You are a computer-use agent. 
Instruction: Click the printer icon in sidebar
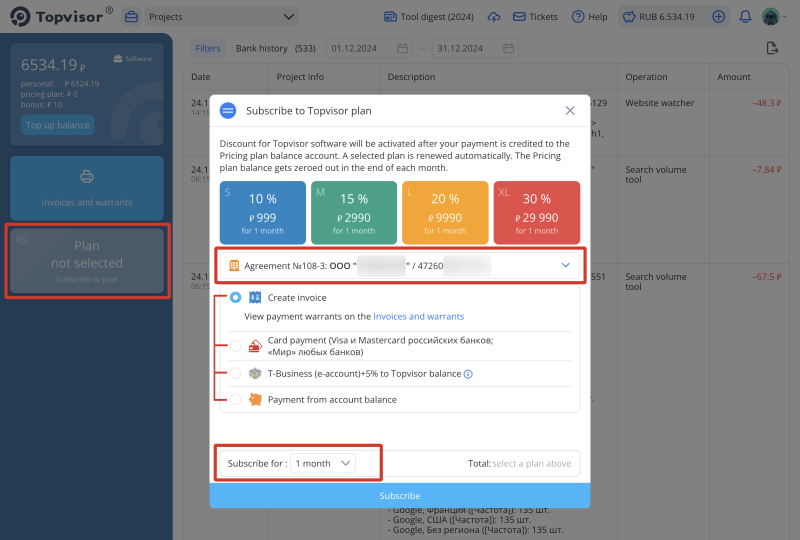tap(87, 177)
